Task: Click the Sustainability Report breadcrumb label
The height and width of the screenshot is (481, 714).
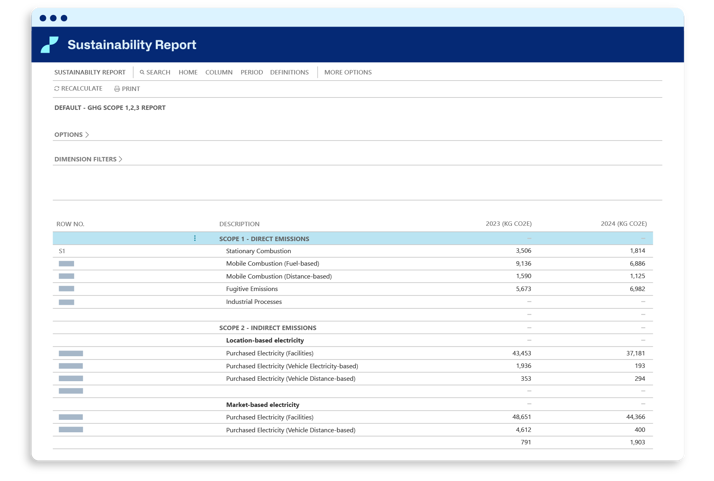Action: coord(90,73)
